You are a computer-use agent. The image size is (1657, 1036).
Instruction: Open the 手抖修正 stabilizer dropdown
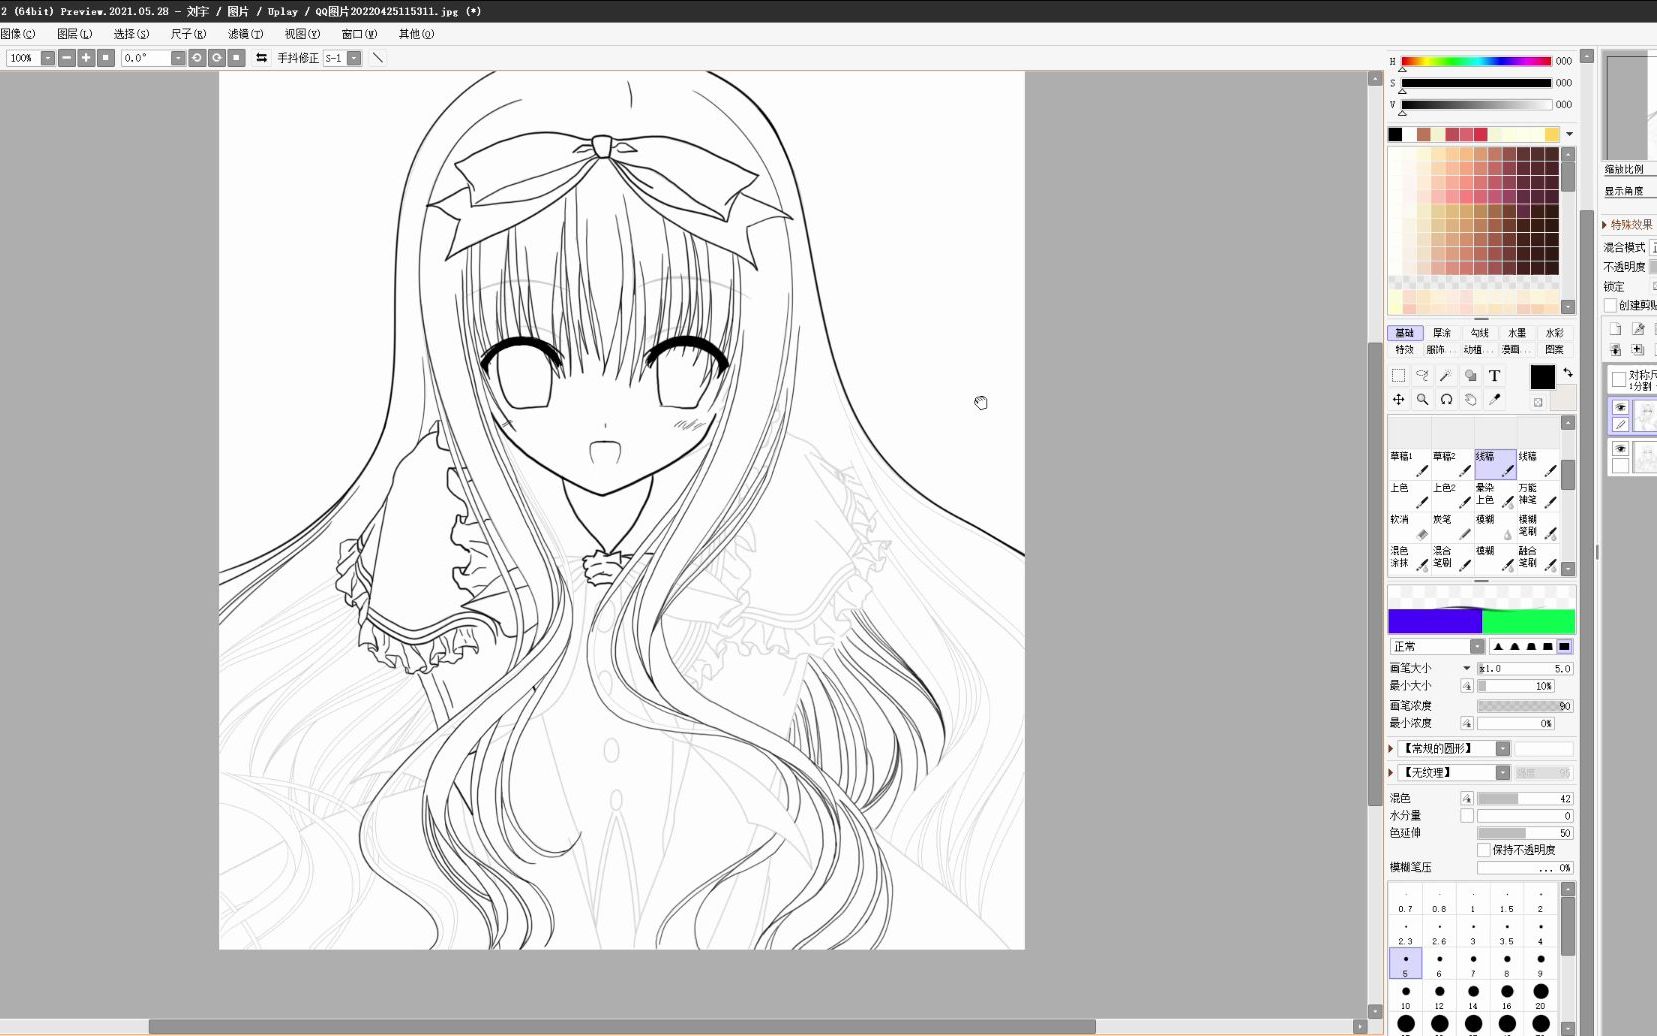(x=354, y=58)
